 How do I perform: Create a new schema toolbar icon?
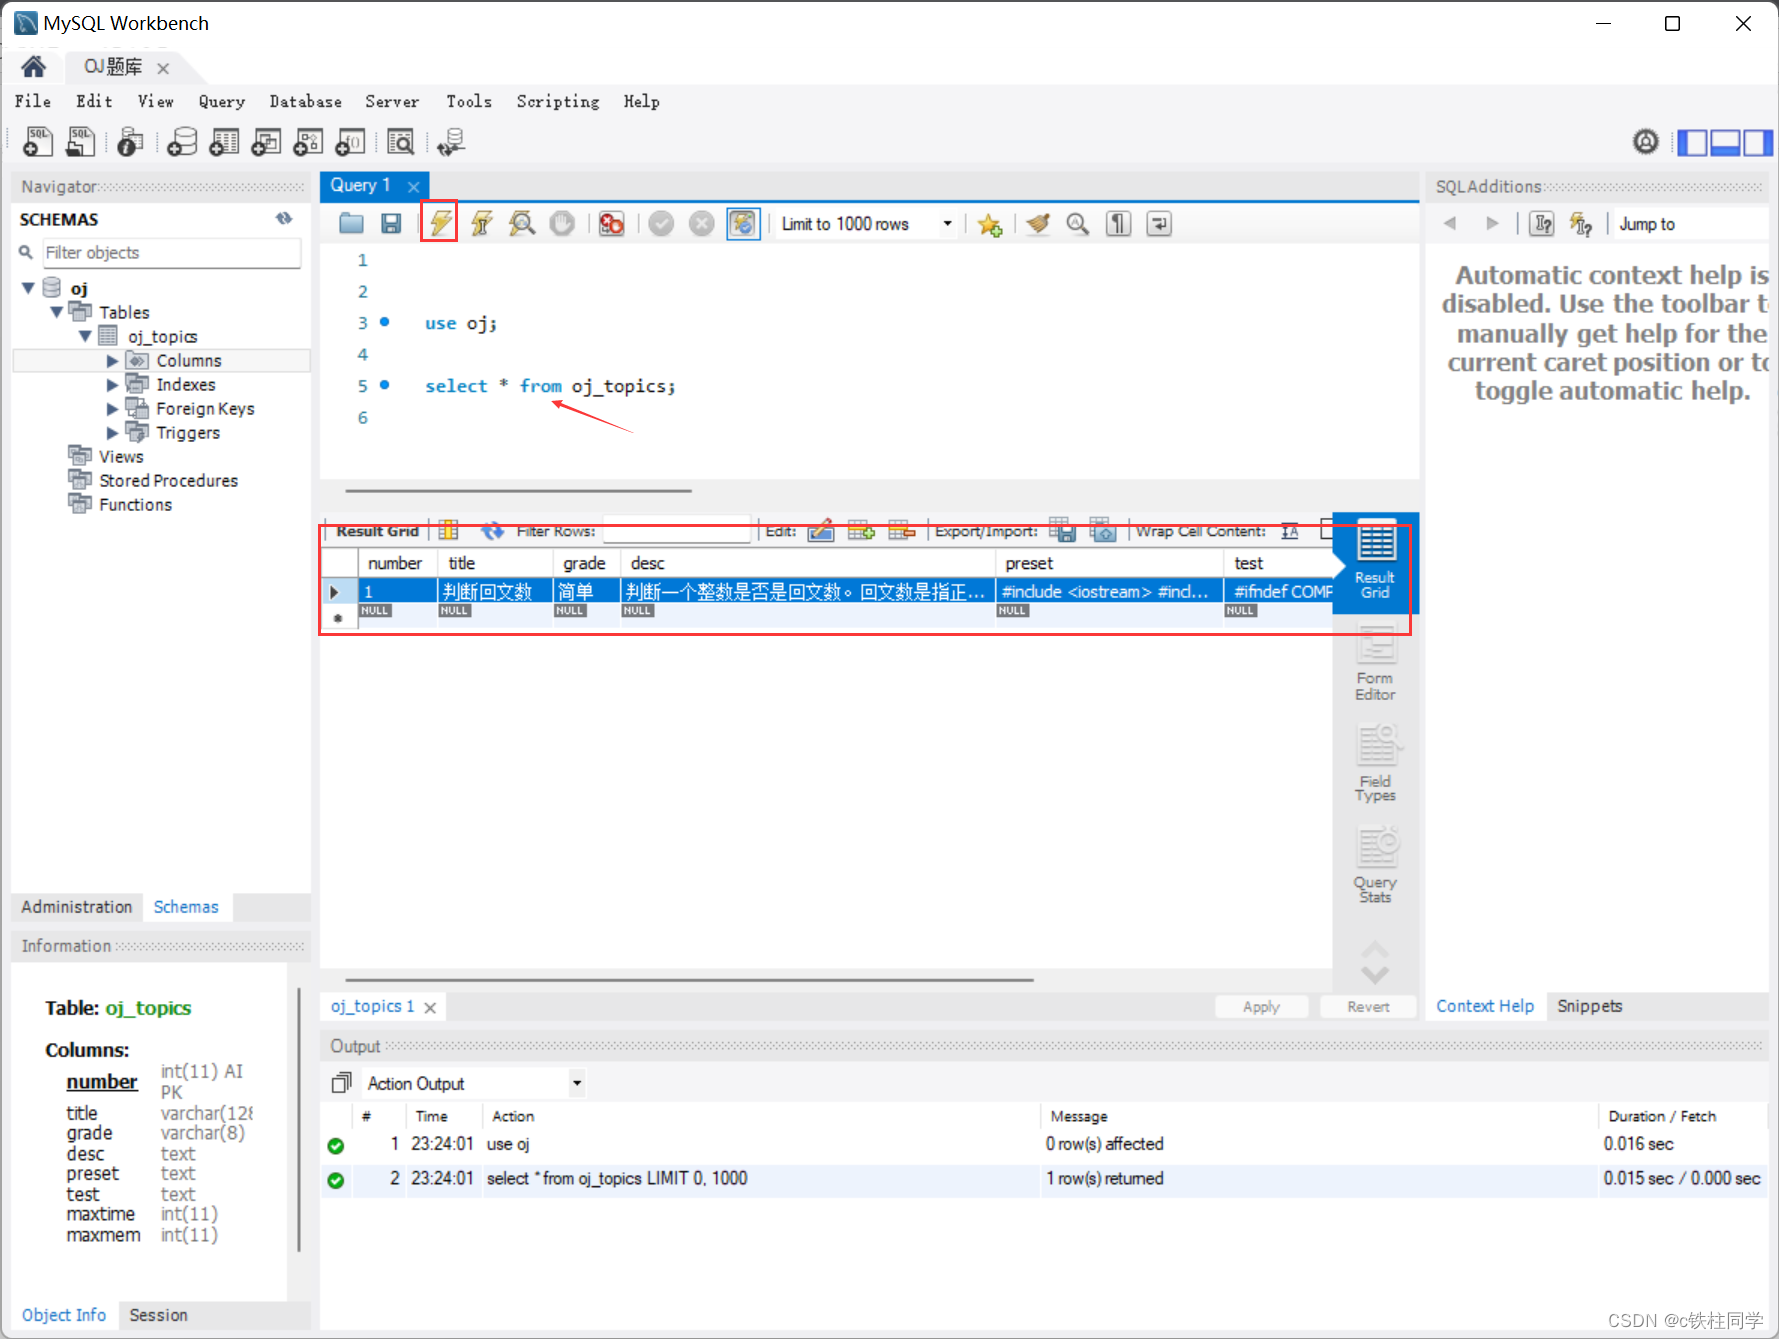pos(181,142)
